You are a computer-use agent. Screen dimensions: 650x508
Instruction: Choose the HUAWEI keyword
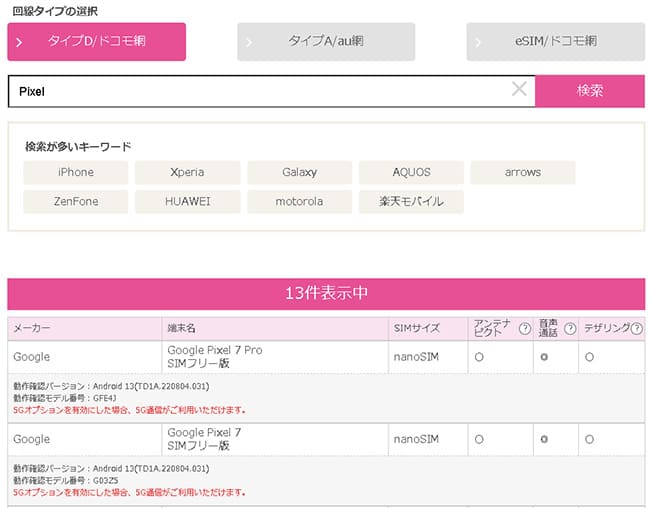[x=187, y=202]
